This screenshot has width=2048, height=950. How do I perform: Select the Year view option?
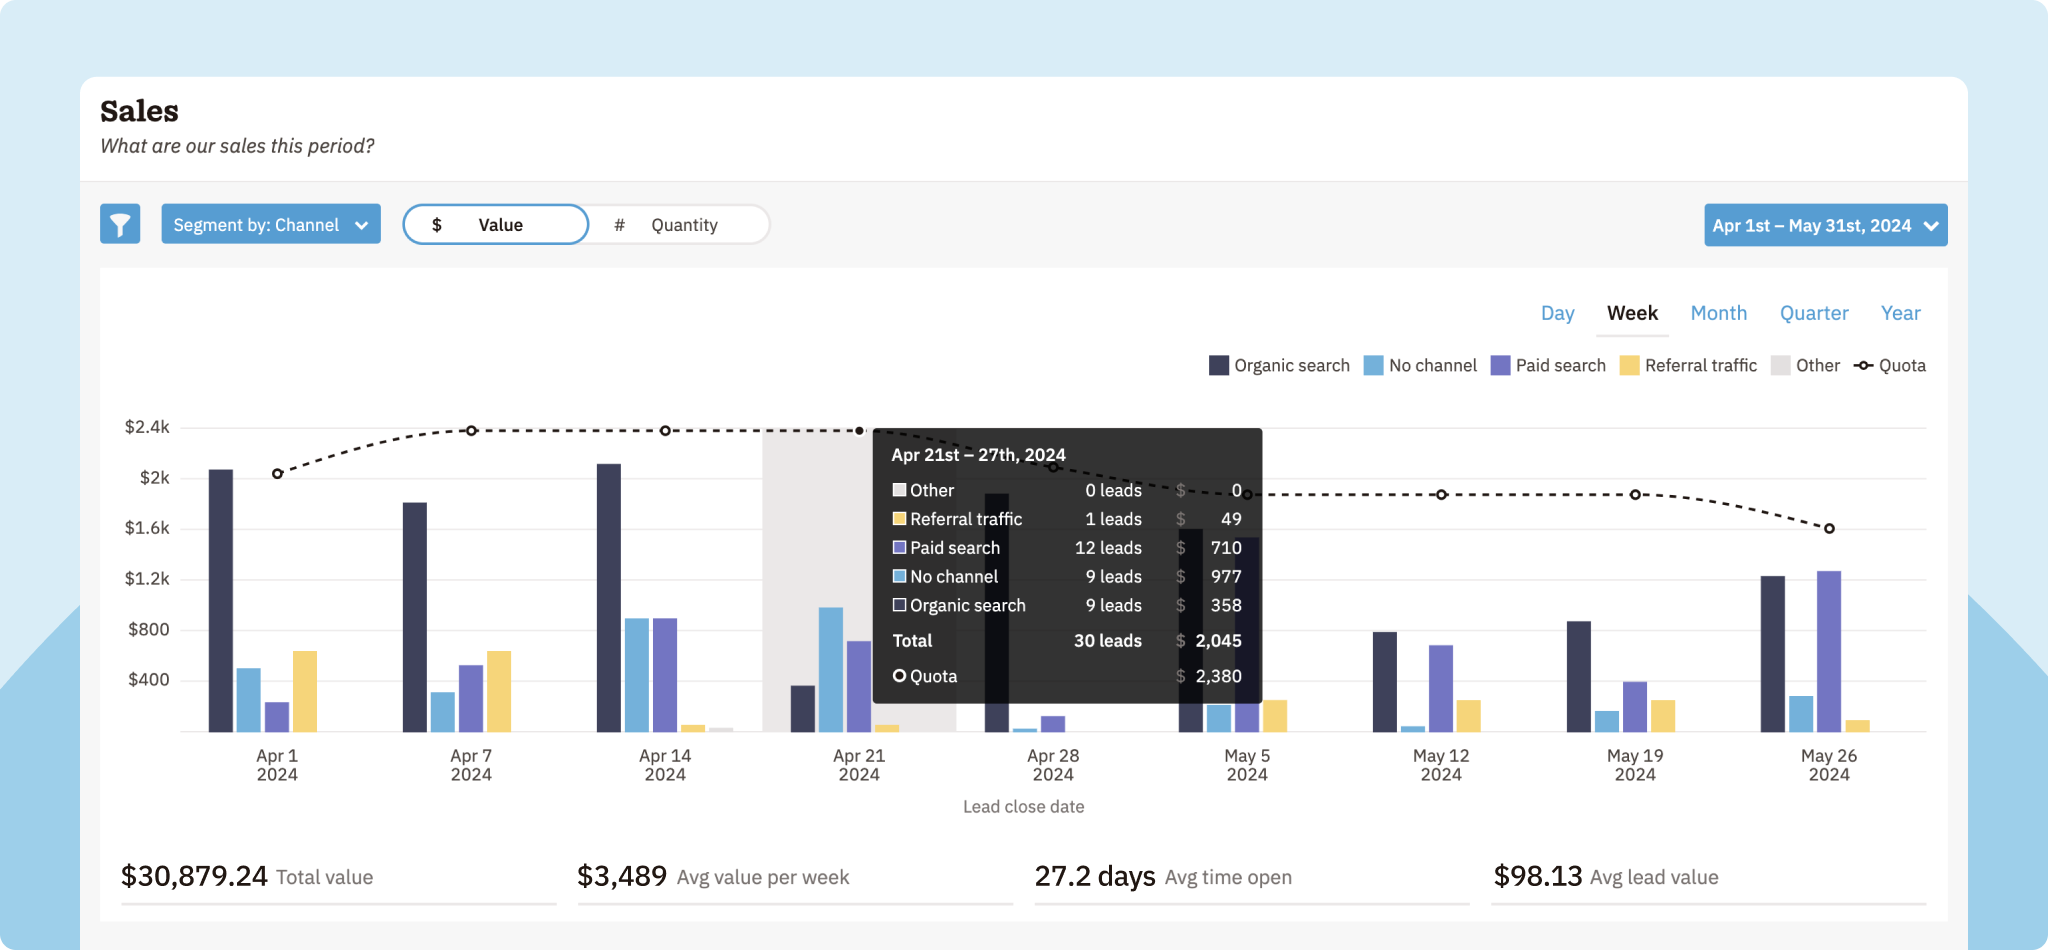1900,313
